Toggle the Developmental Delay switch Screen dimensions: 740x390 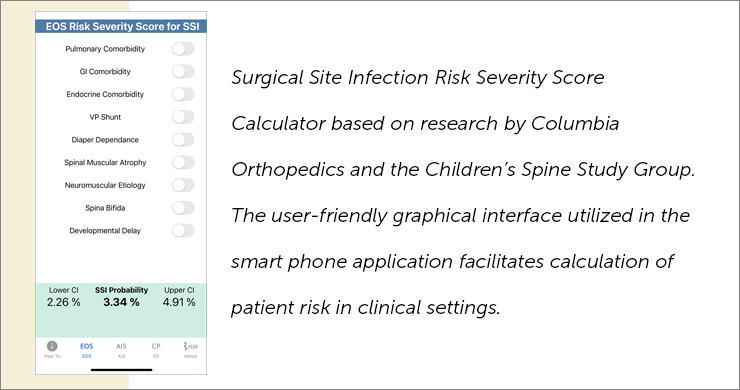coord(183,230)
